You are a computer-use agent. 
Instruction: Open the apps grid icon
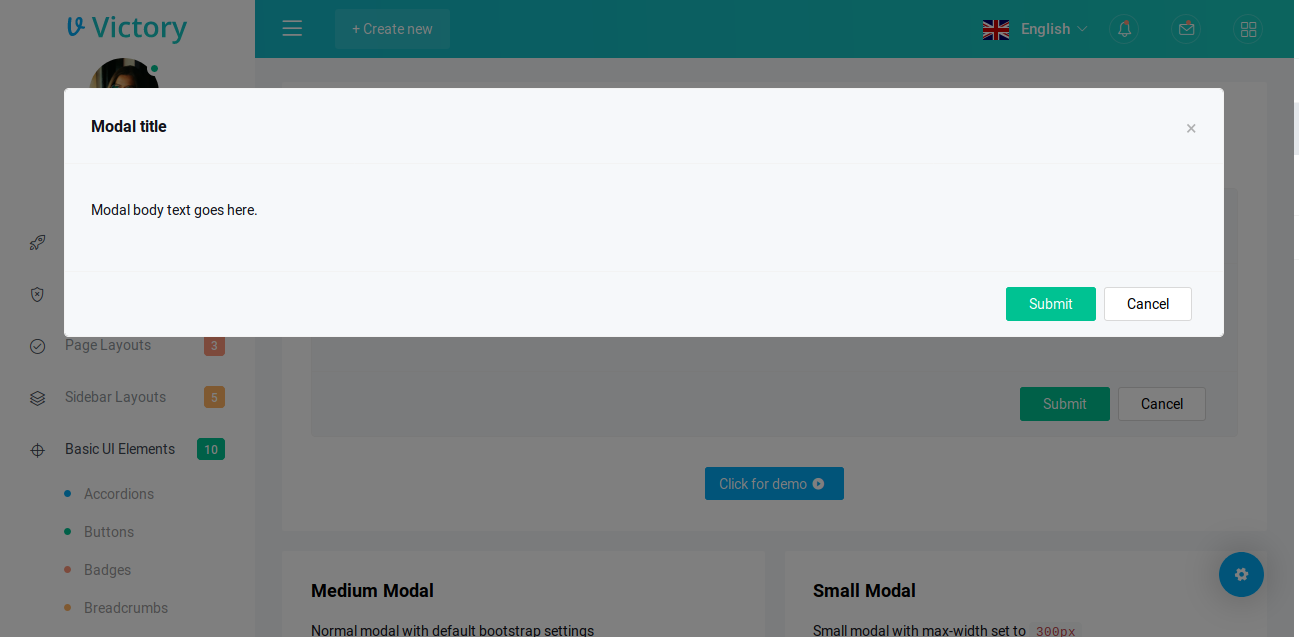pyautogui.click(x=1247, y=29)
